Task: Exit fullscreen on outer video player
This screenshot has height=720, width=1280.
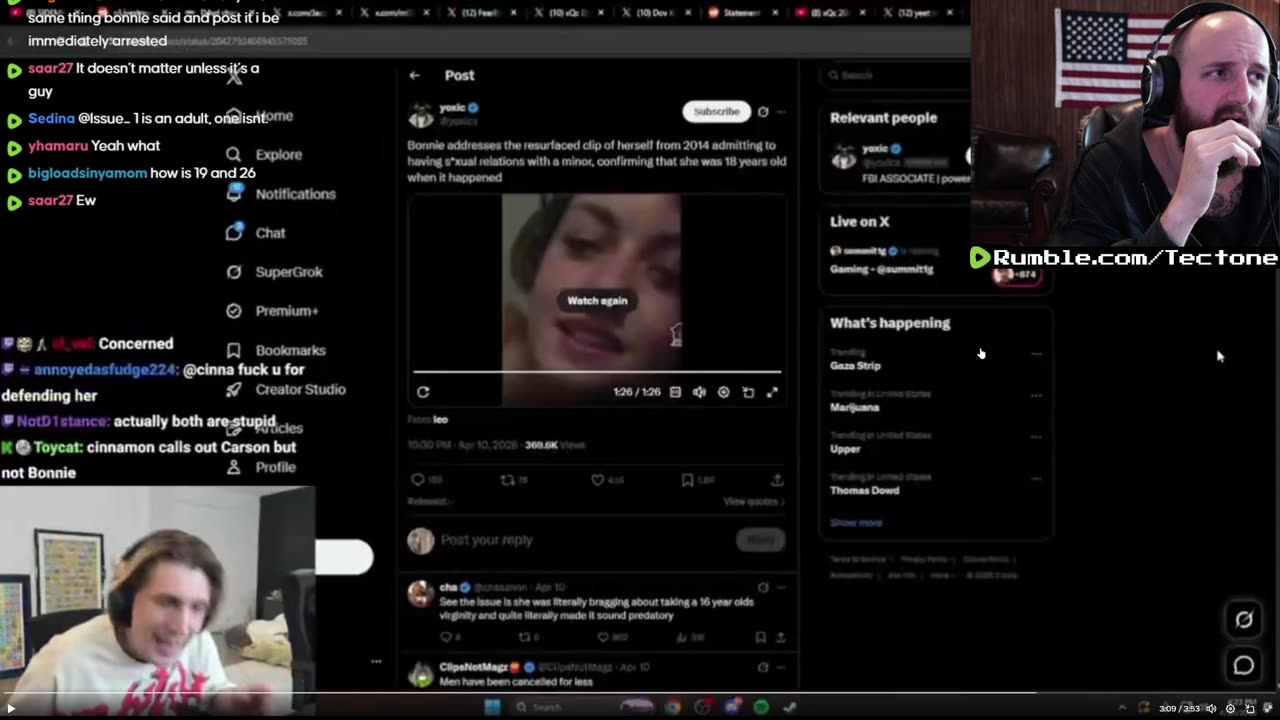Action: coord(1268,708)
